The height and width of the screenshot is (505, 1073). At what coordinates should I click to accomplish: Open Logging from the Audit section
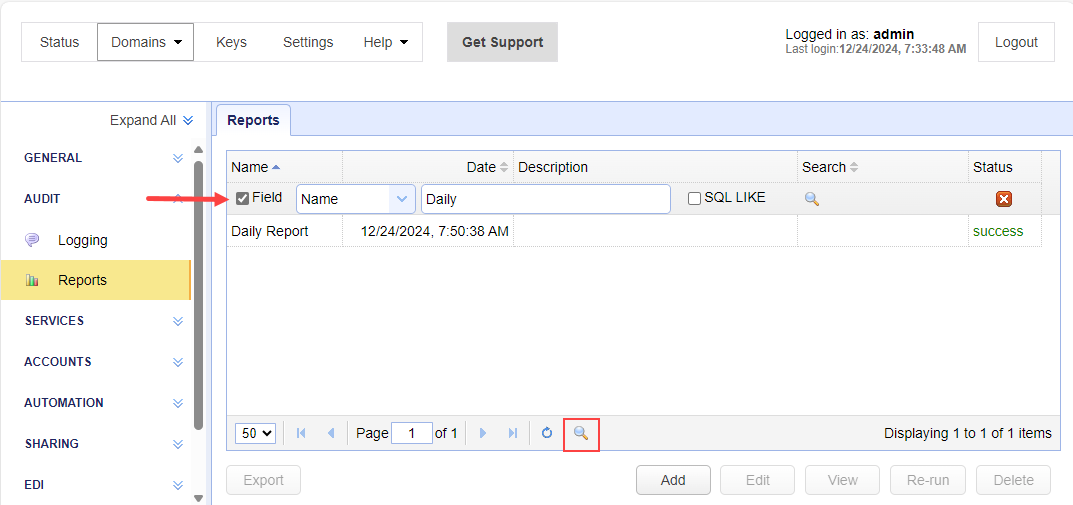[x=82, y=240]
